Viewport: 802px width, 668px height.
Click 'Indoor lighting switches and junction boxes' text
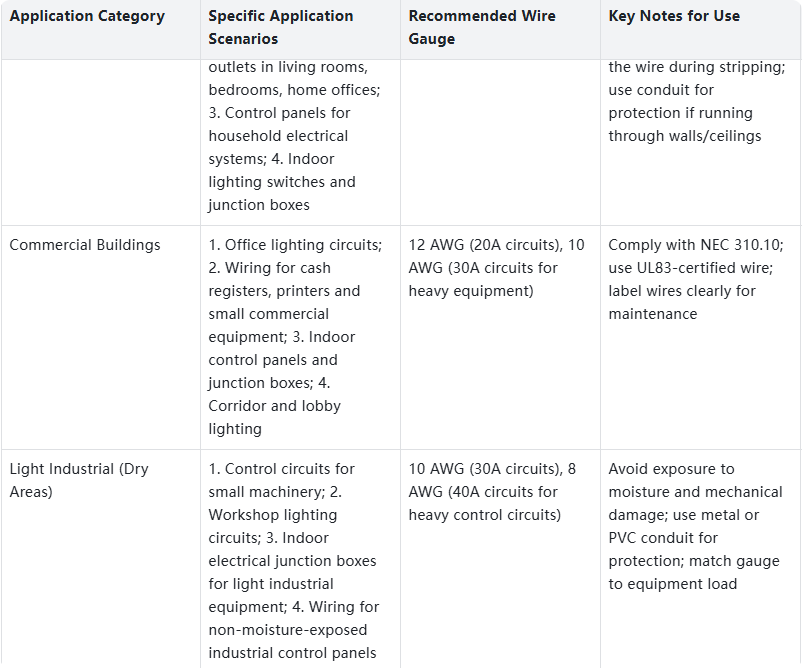tap(281, 193)
